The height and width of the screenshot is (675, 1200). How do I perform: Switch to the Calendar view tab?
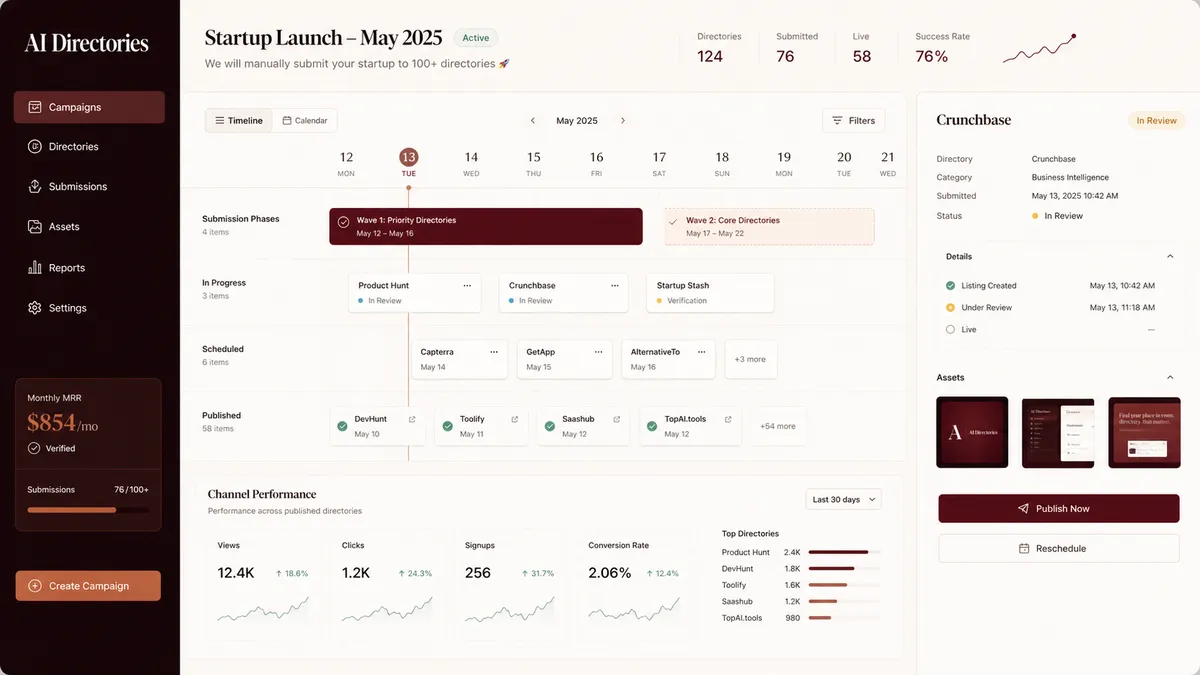pyautogui.click(x=305, y=120)
